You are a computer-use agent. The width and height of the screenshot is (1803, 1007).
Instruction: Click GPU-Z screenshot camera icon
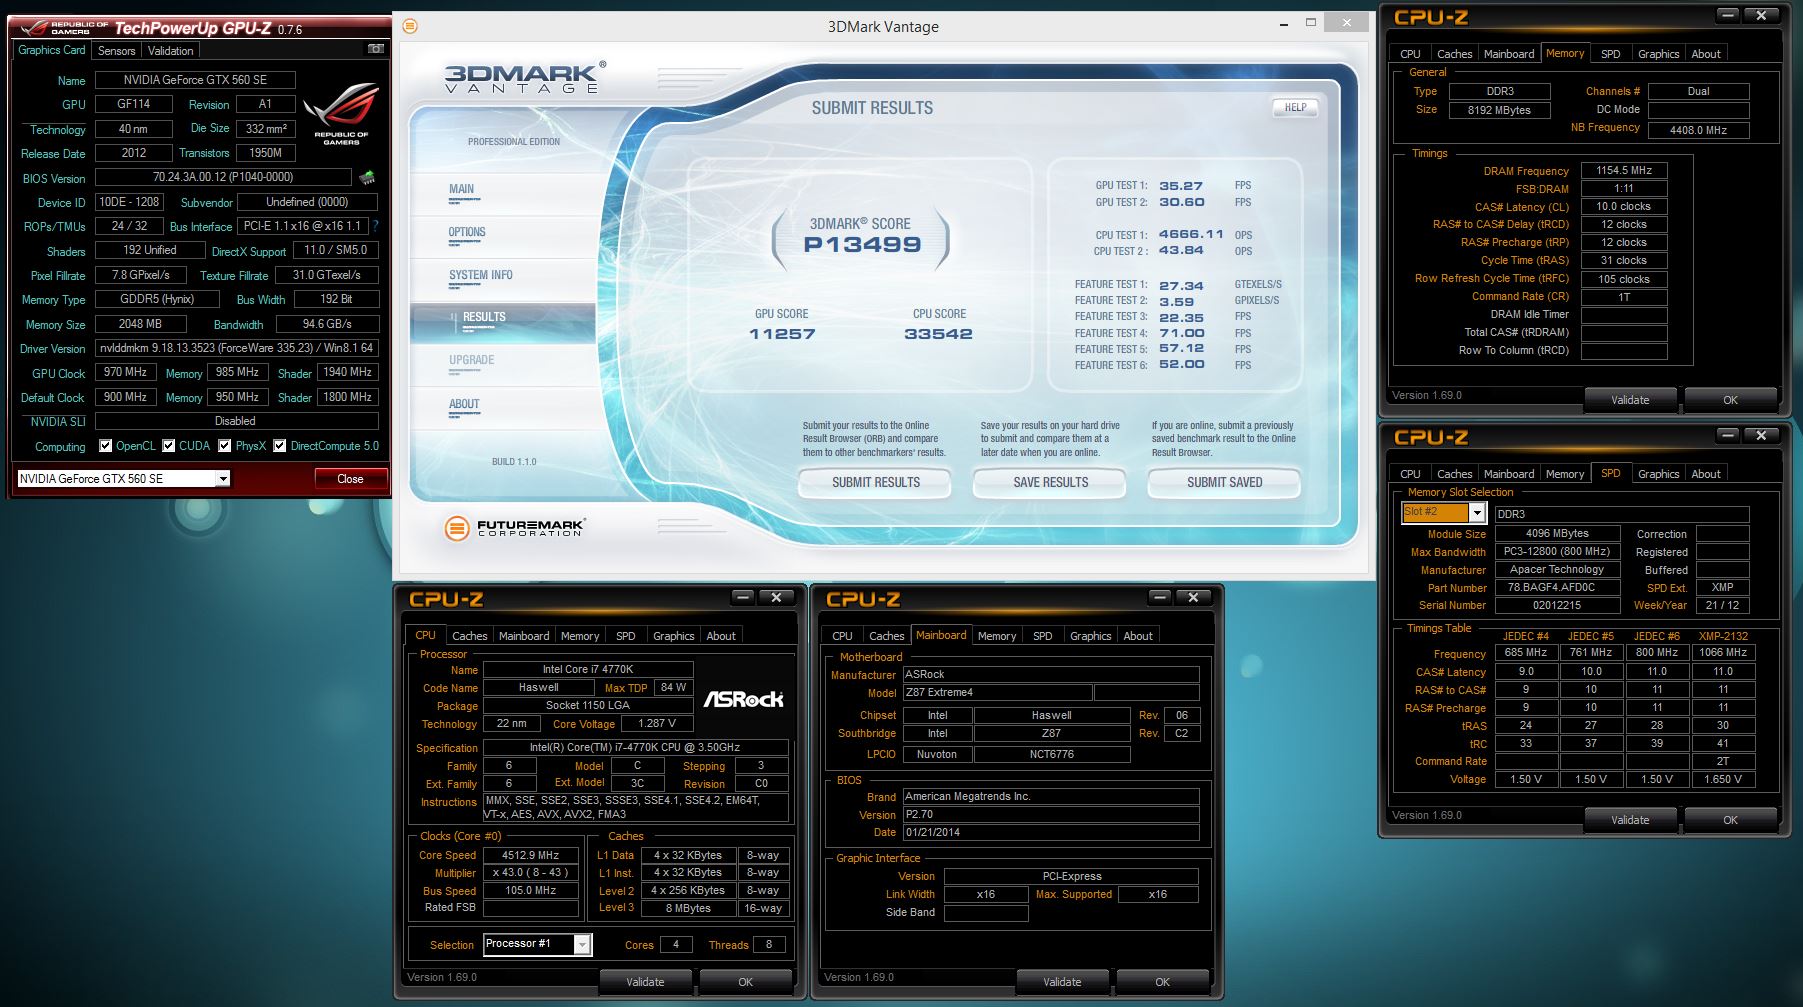coord(376,49)
